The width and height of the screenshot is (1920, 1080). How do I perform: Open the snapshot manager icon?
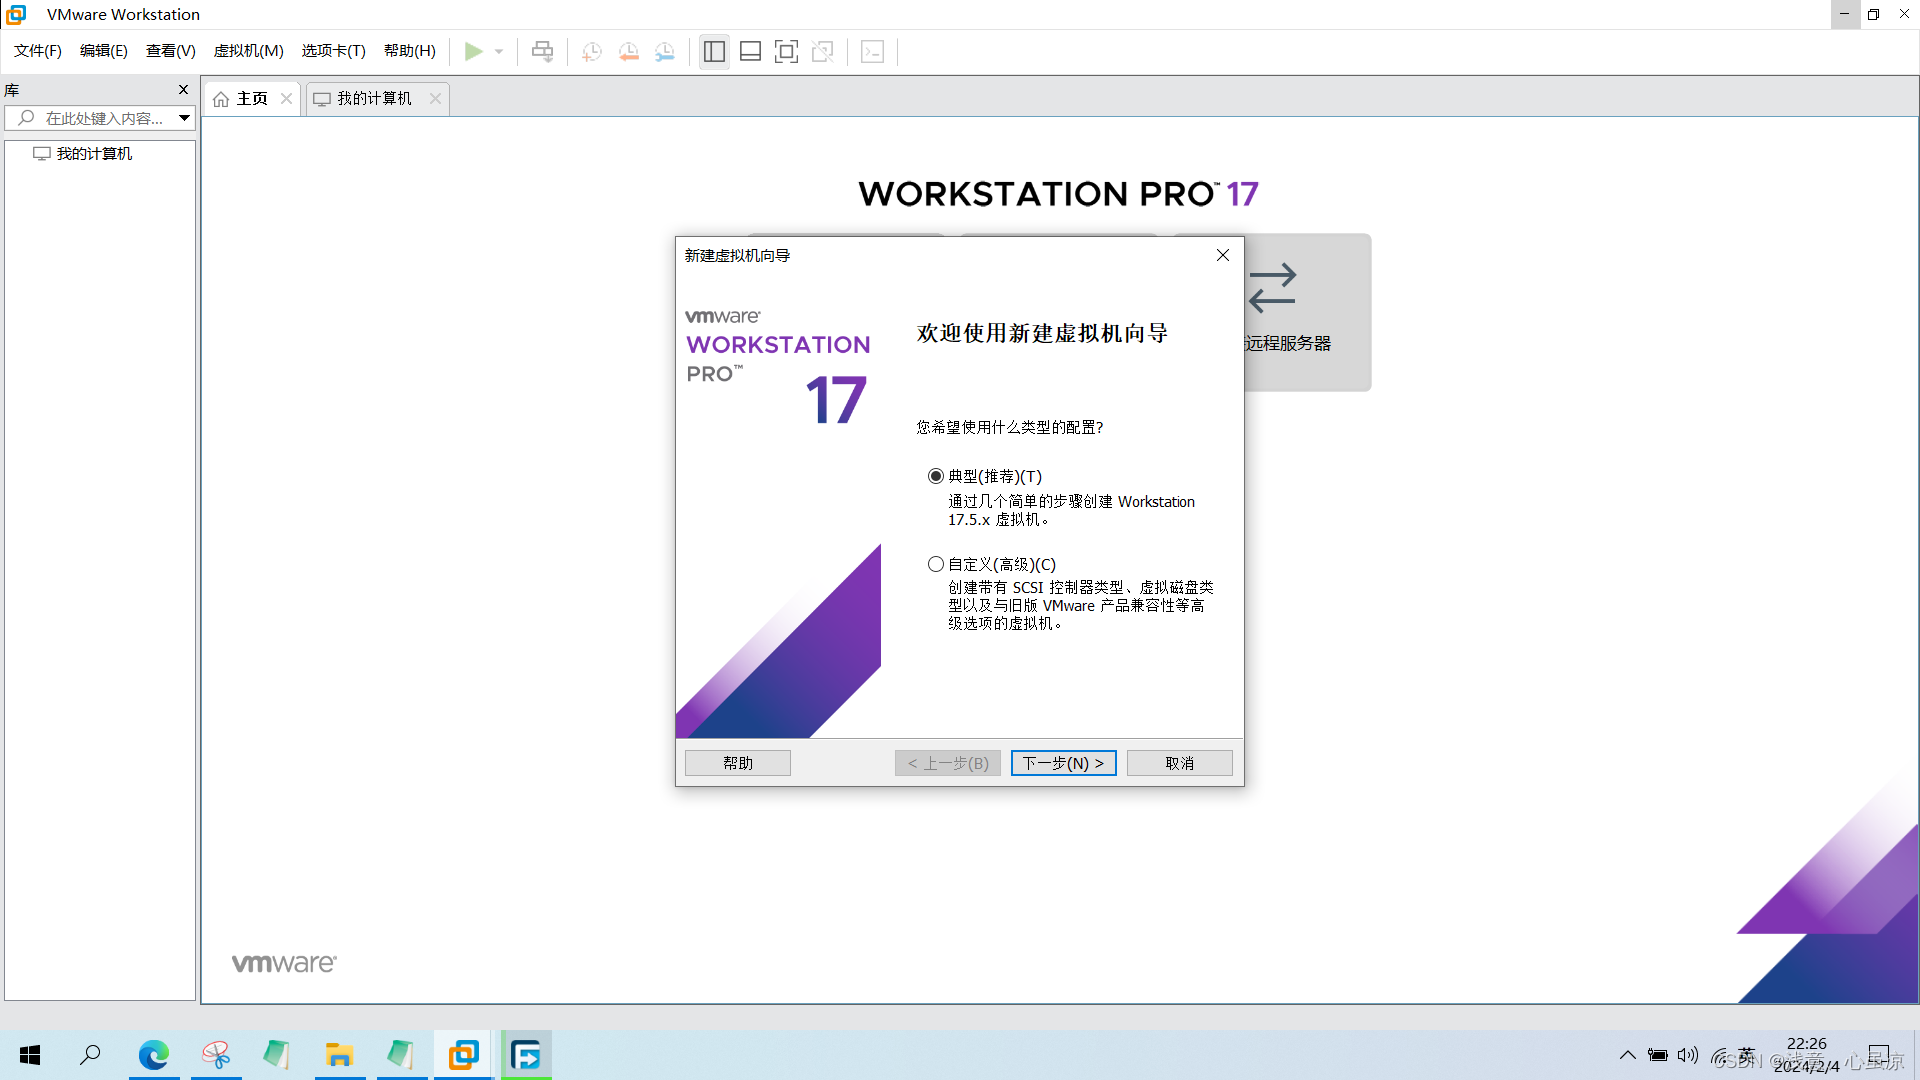click(x=664, y=51)
